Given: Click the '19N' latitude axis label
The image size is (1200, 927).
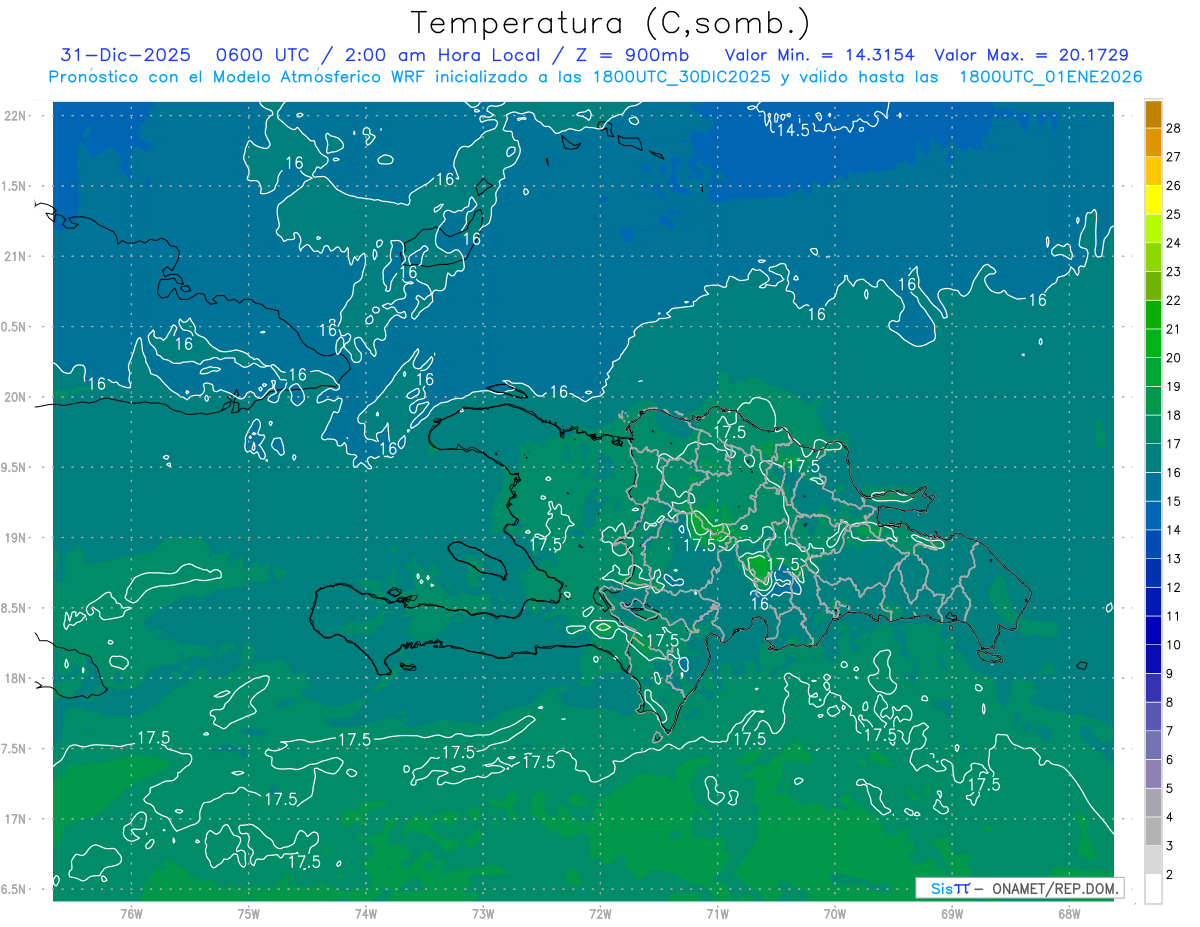Looking at the screenshot, I should (x=16, y=538).
